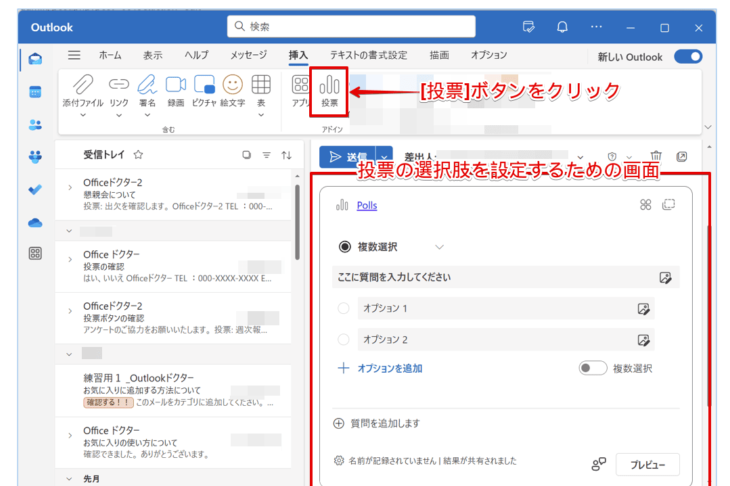Expand the Officeドクター2 懇親会について message thread
The image size is (730, 486).
point(69,187)
